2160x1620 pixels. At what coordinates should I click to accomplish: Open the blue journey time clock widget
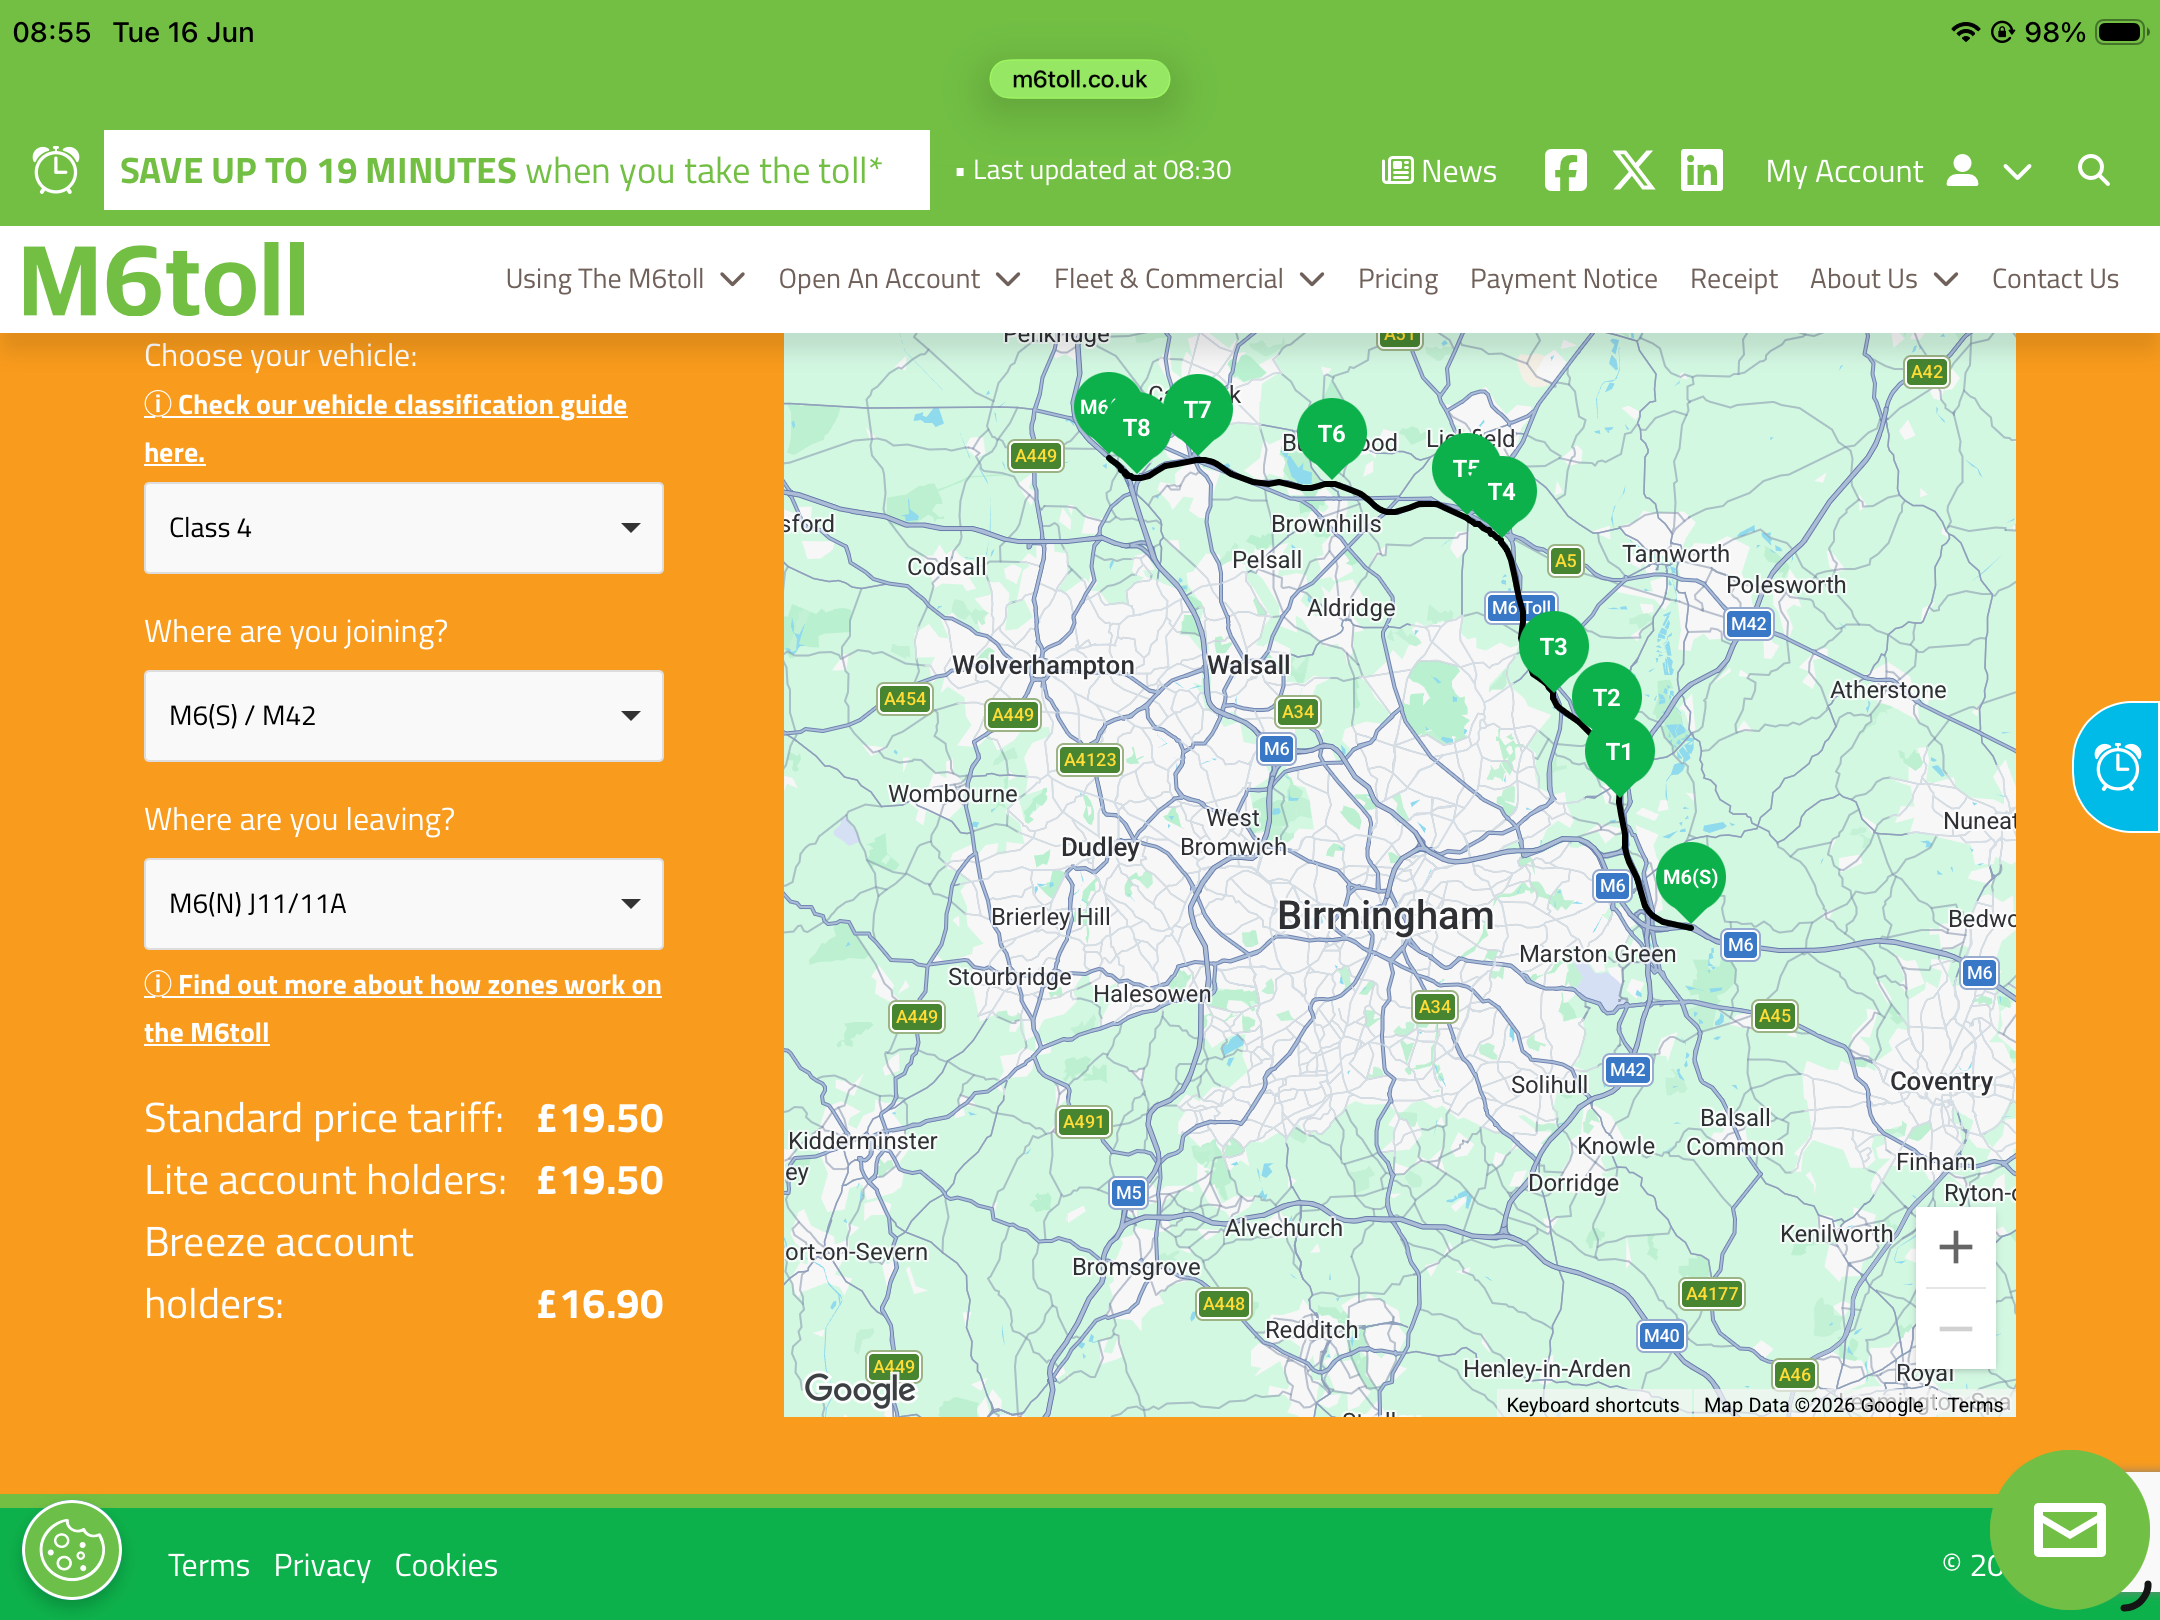2117,767
